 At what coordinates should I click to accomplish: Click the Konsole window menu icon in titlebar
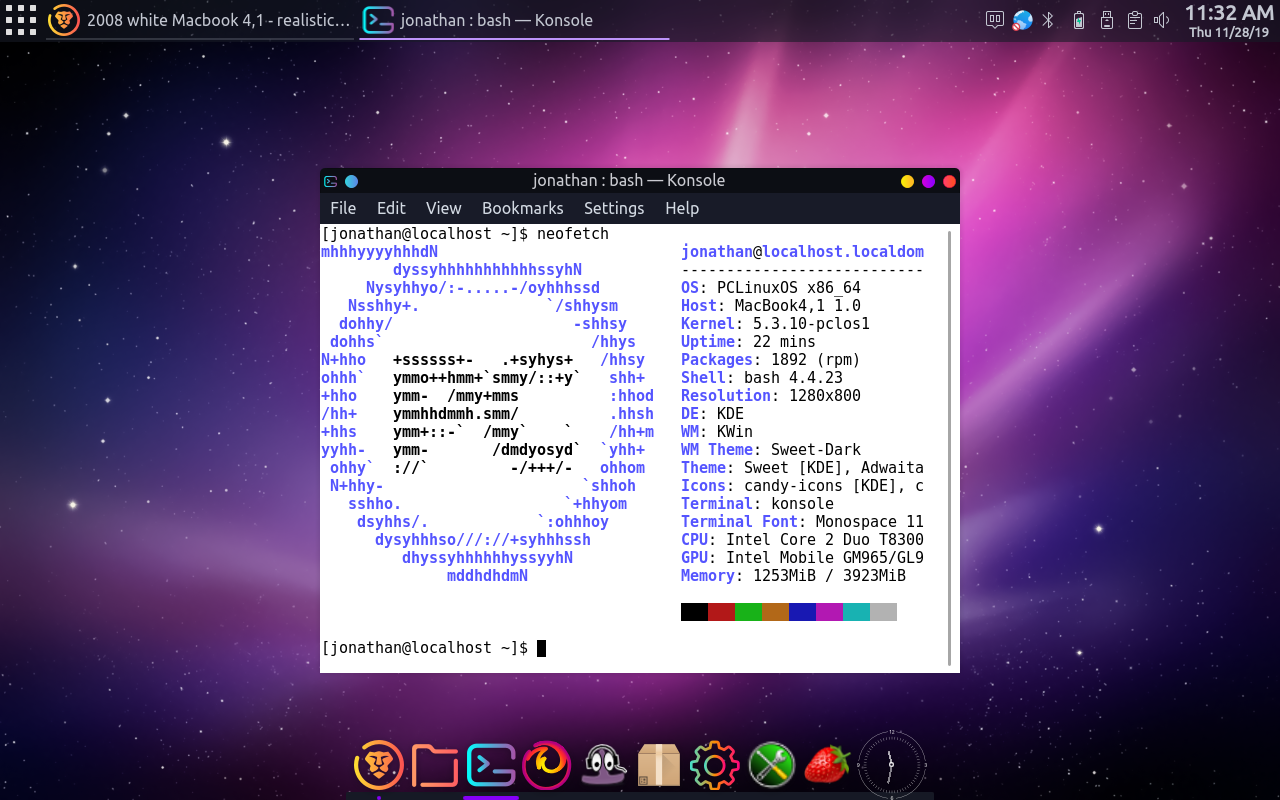point(330,181)
